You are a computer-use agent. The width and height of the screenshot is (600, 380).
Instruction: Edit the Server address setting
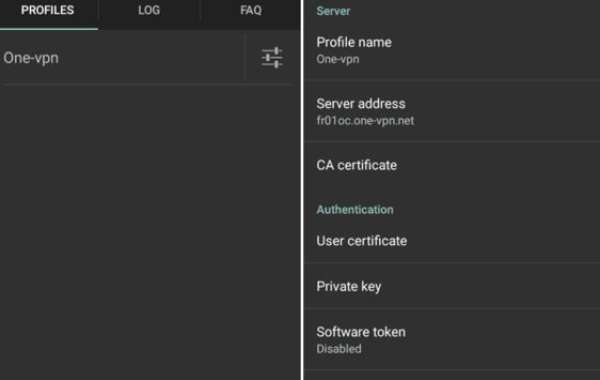(x=452, y=111)
